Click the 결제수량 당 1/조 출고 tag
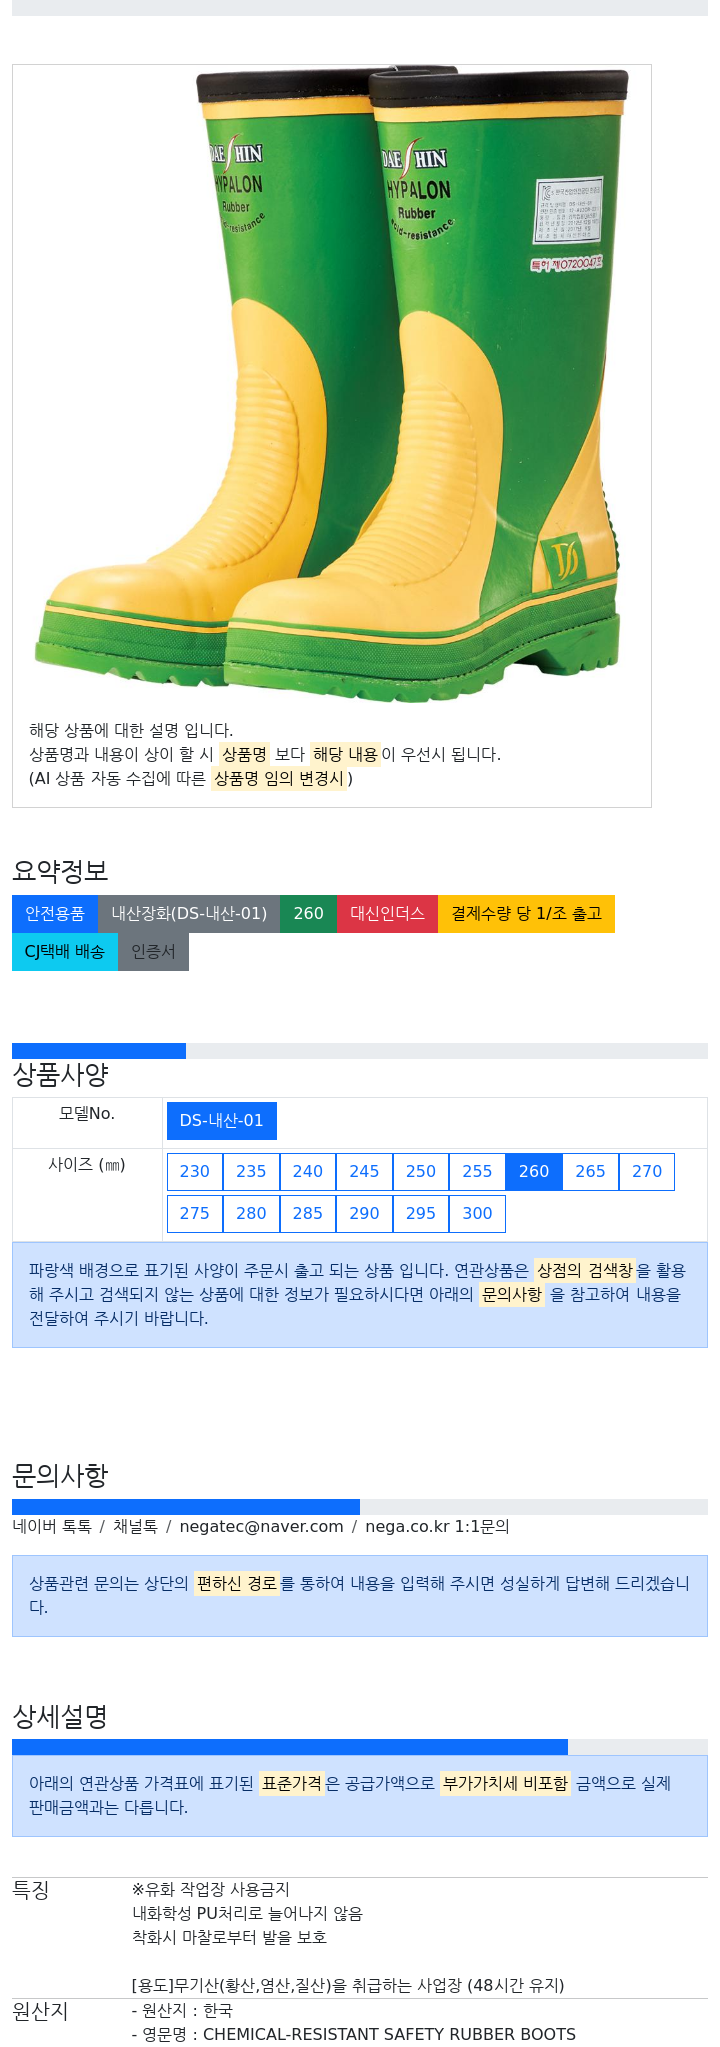 tap(526, 914)
